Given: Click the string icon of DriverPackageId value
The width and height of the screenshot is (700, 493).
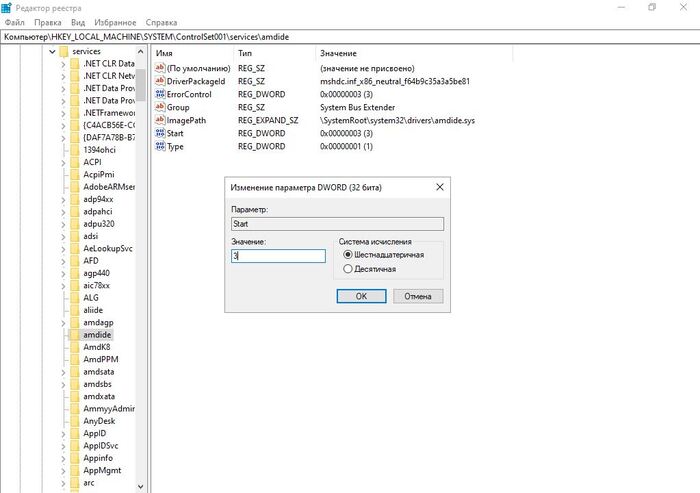Looking at the screenshot, I should [160, 81].
